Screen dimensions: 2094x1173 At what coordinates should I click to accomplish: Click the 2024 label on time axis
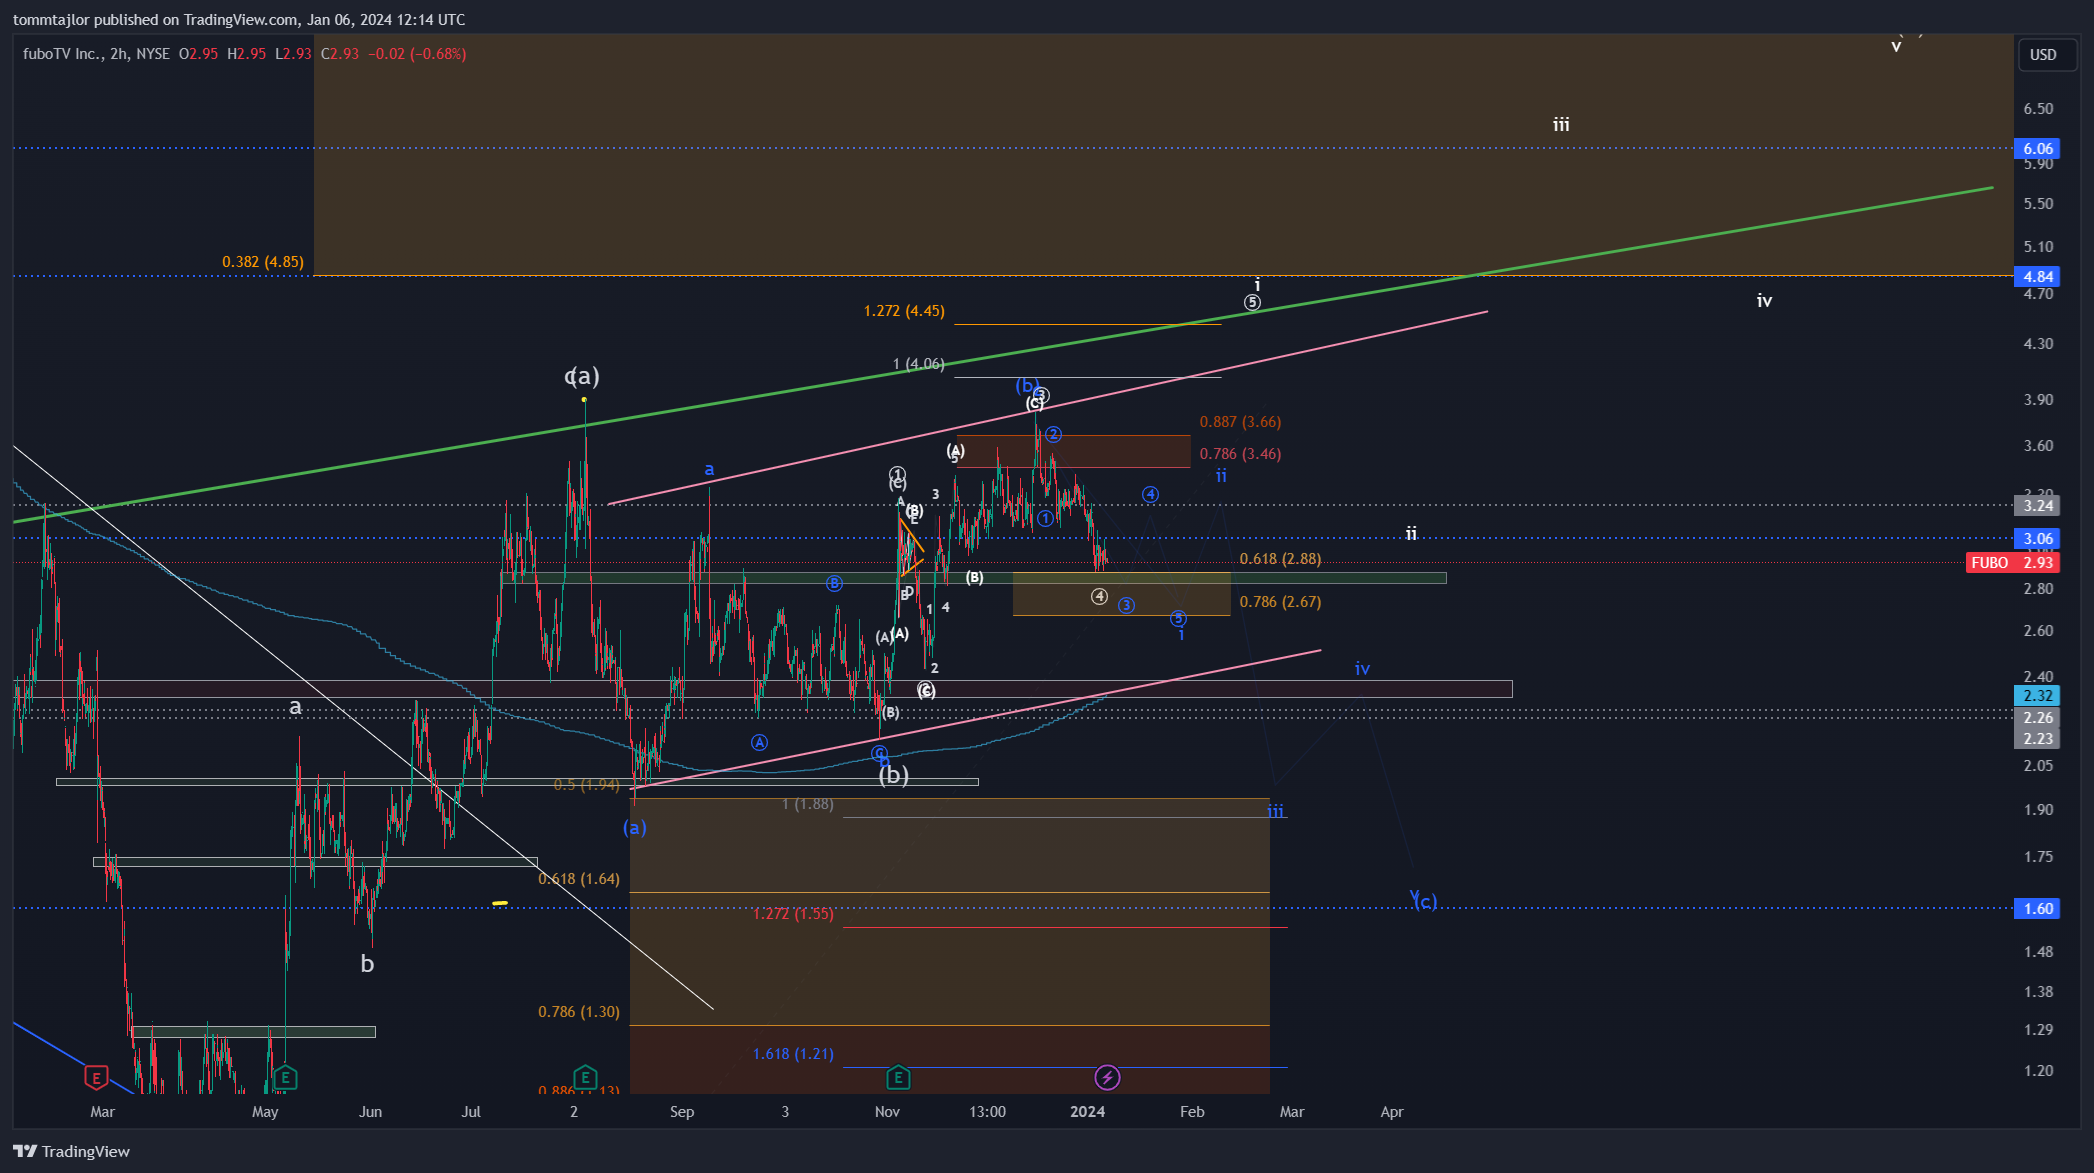point(1088,1112)
